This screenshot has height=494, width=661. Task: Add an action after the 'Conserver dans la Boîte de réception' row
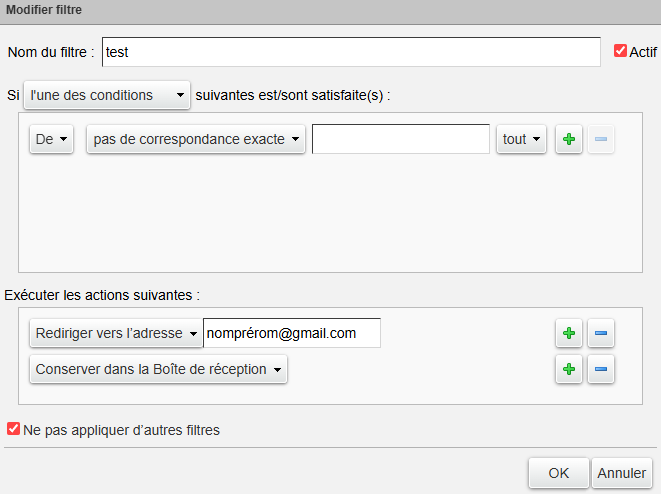[x=569, y=369]
